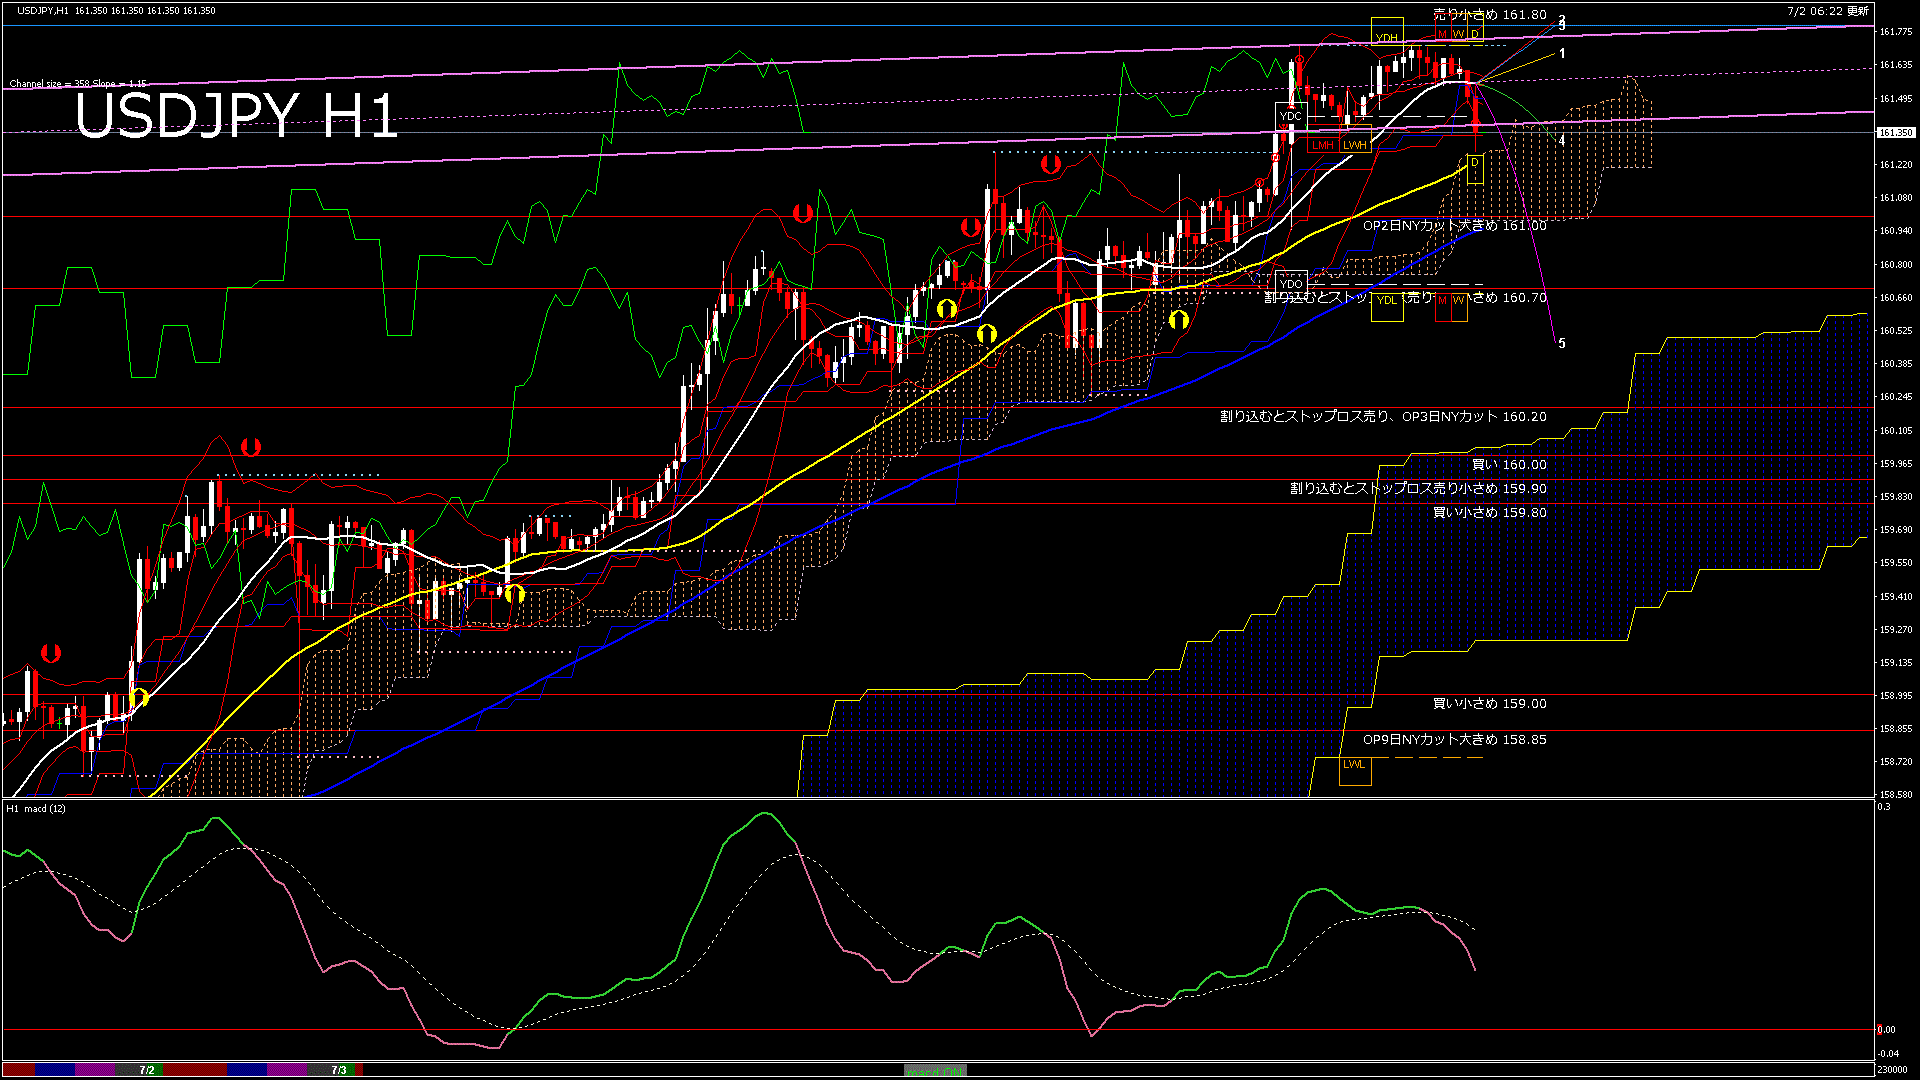The image size is (1920, 1080).
Task: Click the 7/3 date marker on session bar
Action: tap(339, 1070)
